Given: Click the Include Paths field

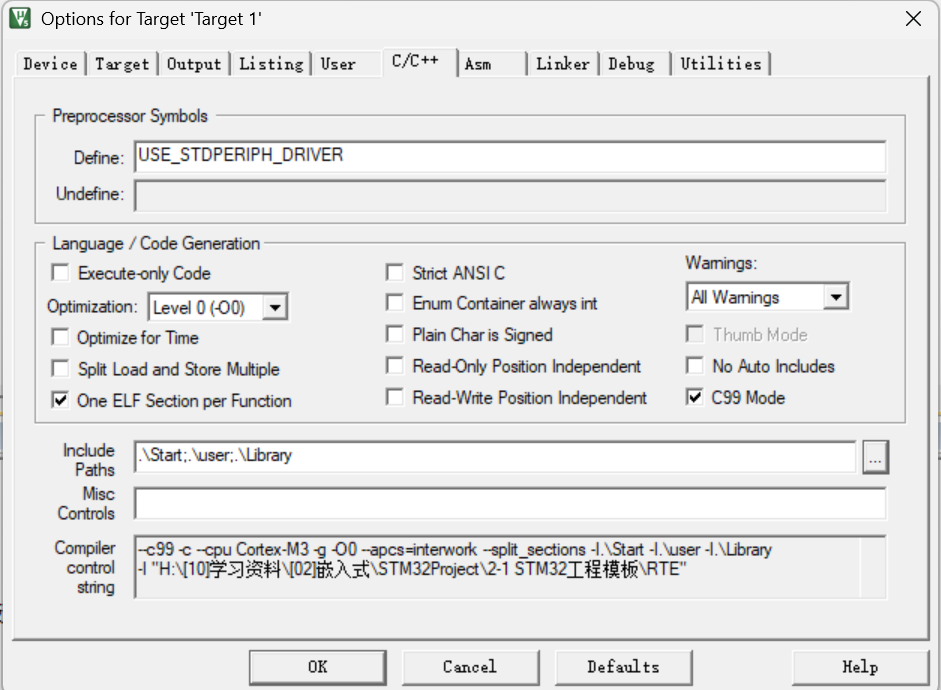Looking at the screenshot, I should tap(495, 456).
